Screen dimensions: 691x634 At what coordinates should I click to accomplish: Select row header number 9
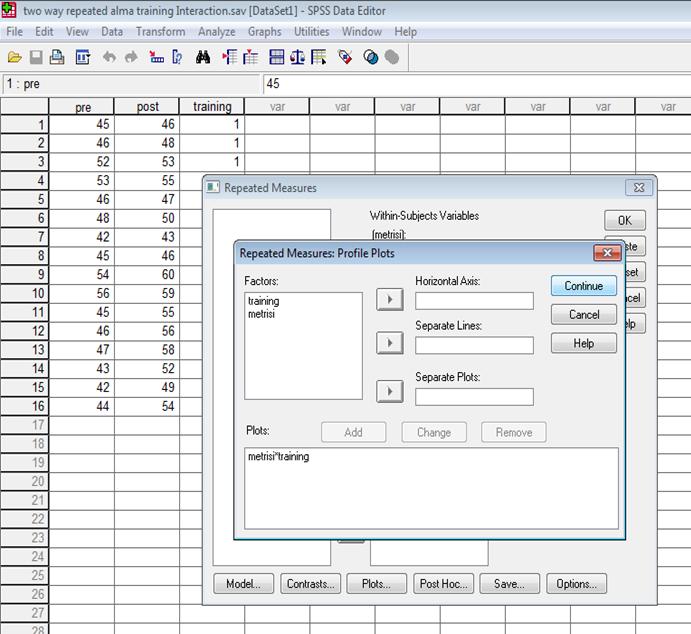[25, 274]
